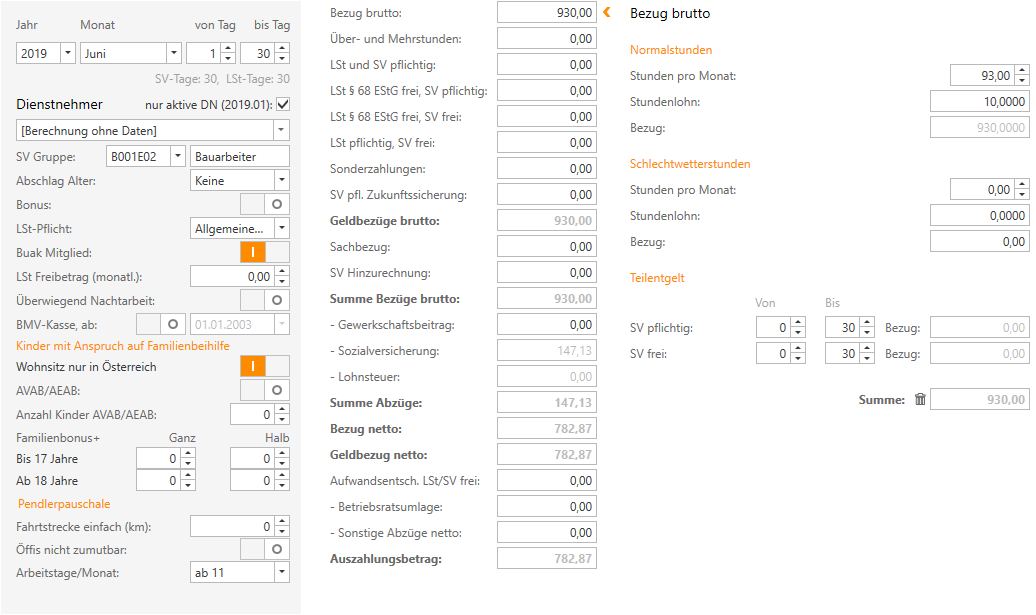Image resolution: width=1036 pixels, height=615 pixels.
Task: Click the Kinder mit Anspruch auf Familienbeihilfe heading
Action: click(123, 345)
